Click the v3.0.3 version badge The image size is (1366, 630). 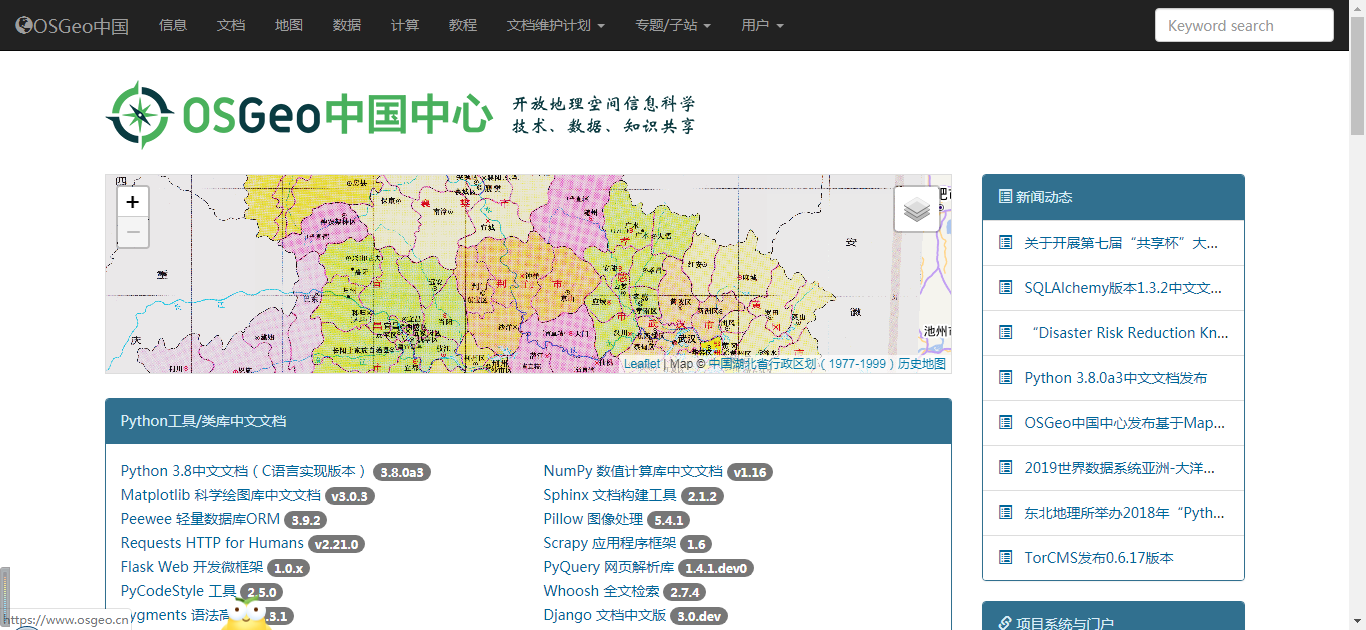click(350, 496)
